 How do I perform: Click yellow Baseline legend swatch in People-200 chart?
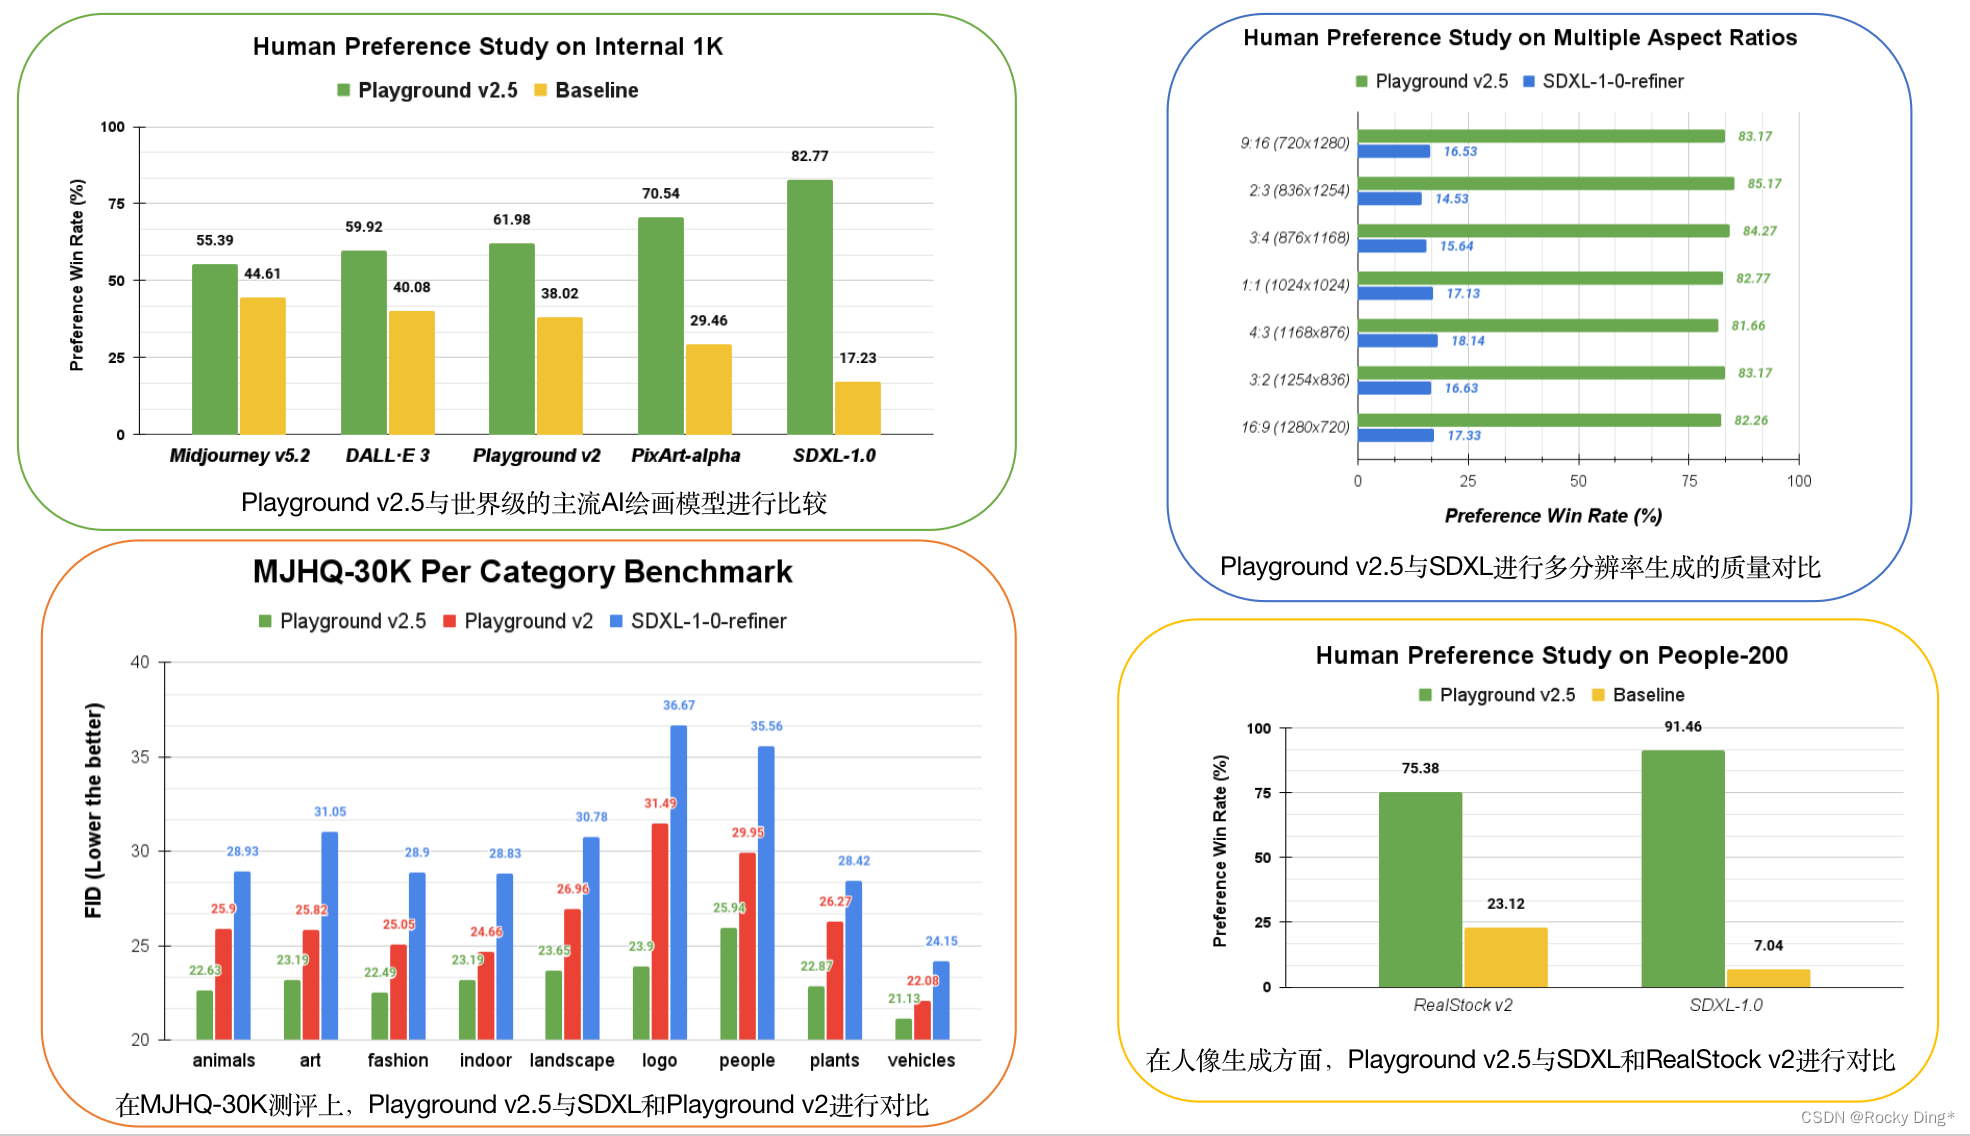coord(1599,695)
